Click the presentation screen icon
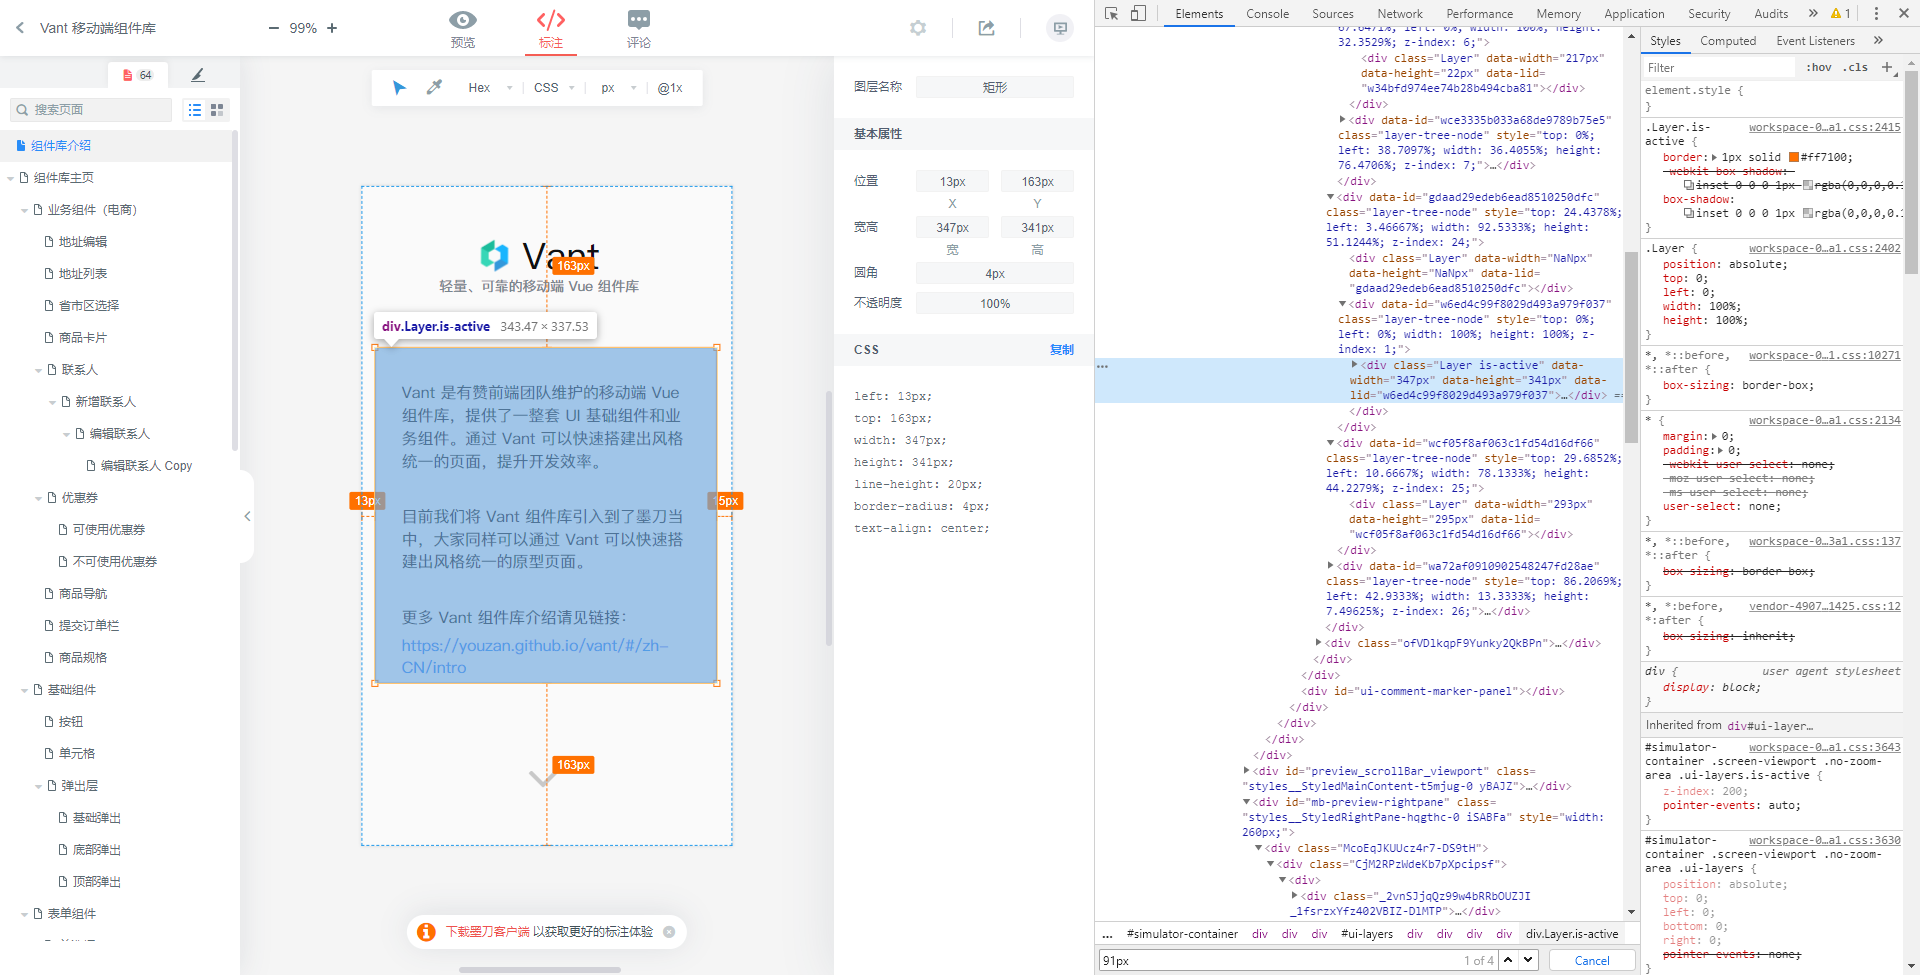 point(1060,28)
